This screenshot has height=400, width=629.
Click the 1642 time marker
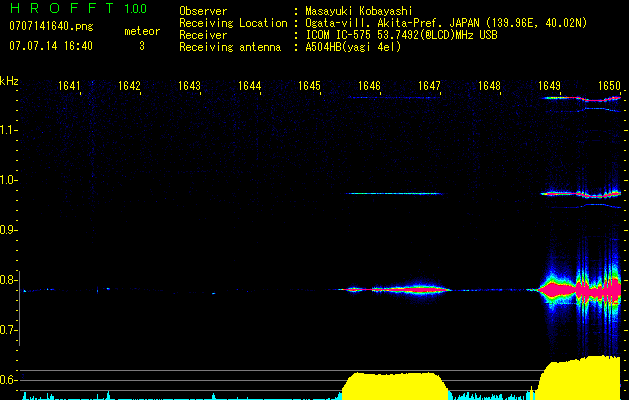129,86
